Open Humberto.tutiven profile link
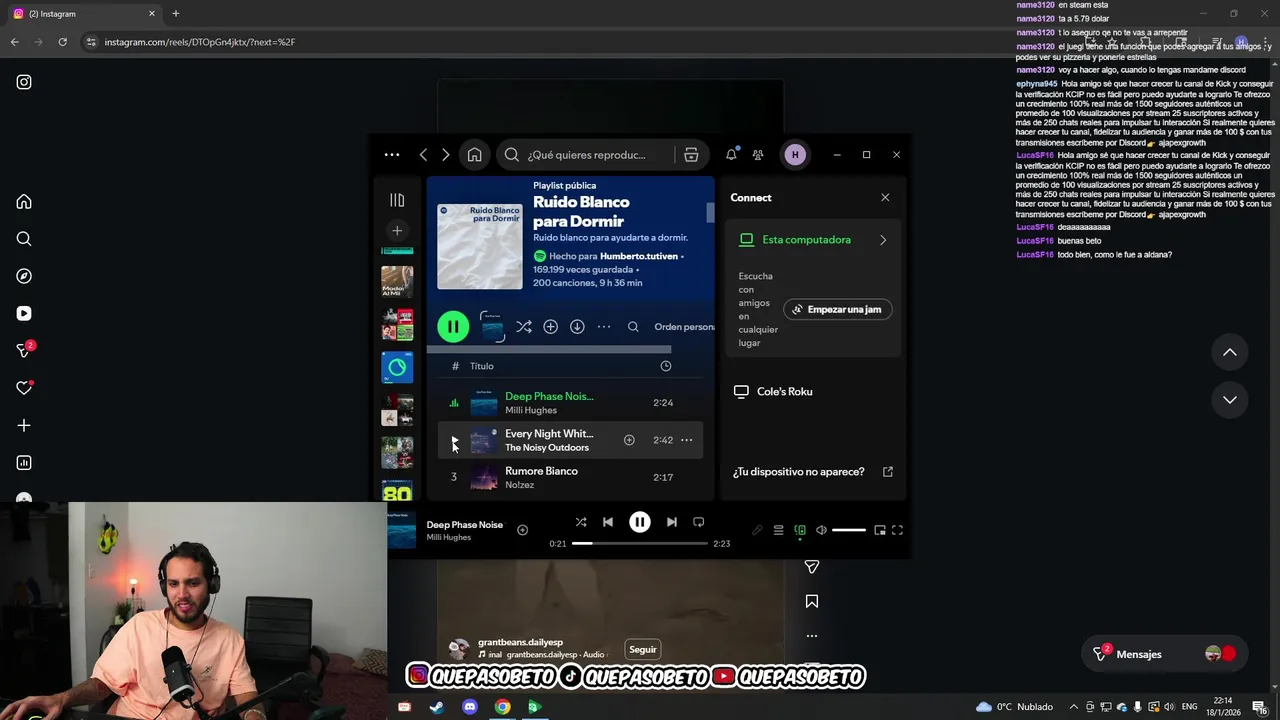 [640, 256]
